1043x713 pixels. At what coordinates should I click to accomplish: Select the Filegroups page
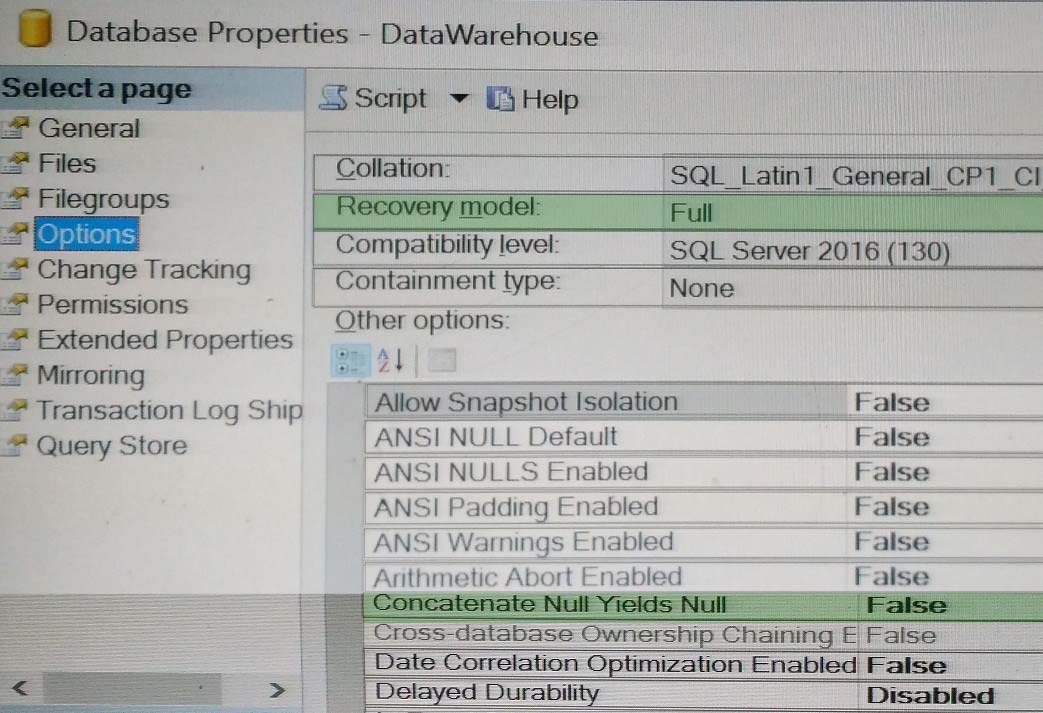[x=104, y=199]
